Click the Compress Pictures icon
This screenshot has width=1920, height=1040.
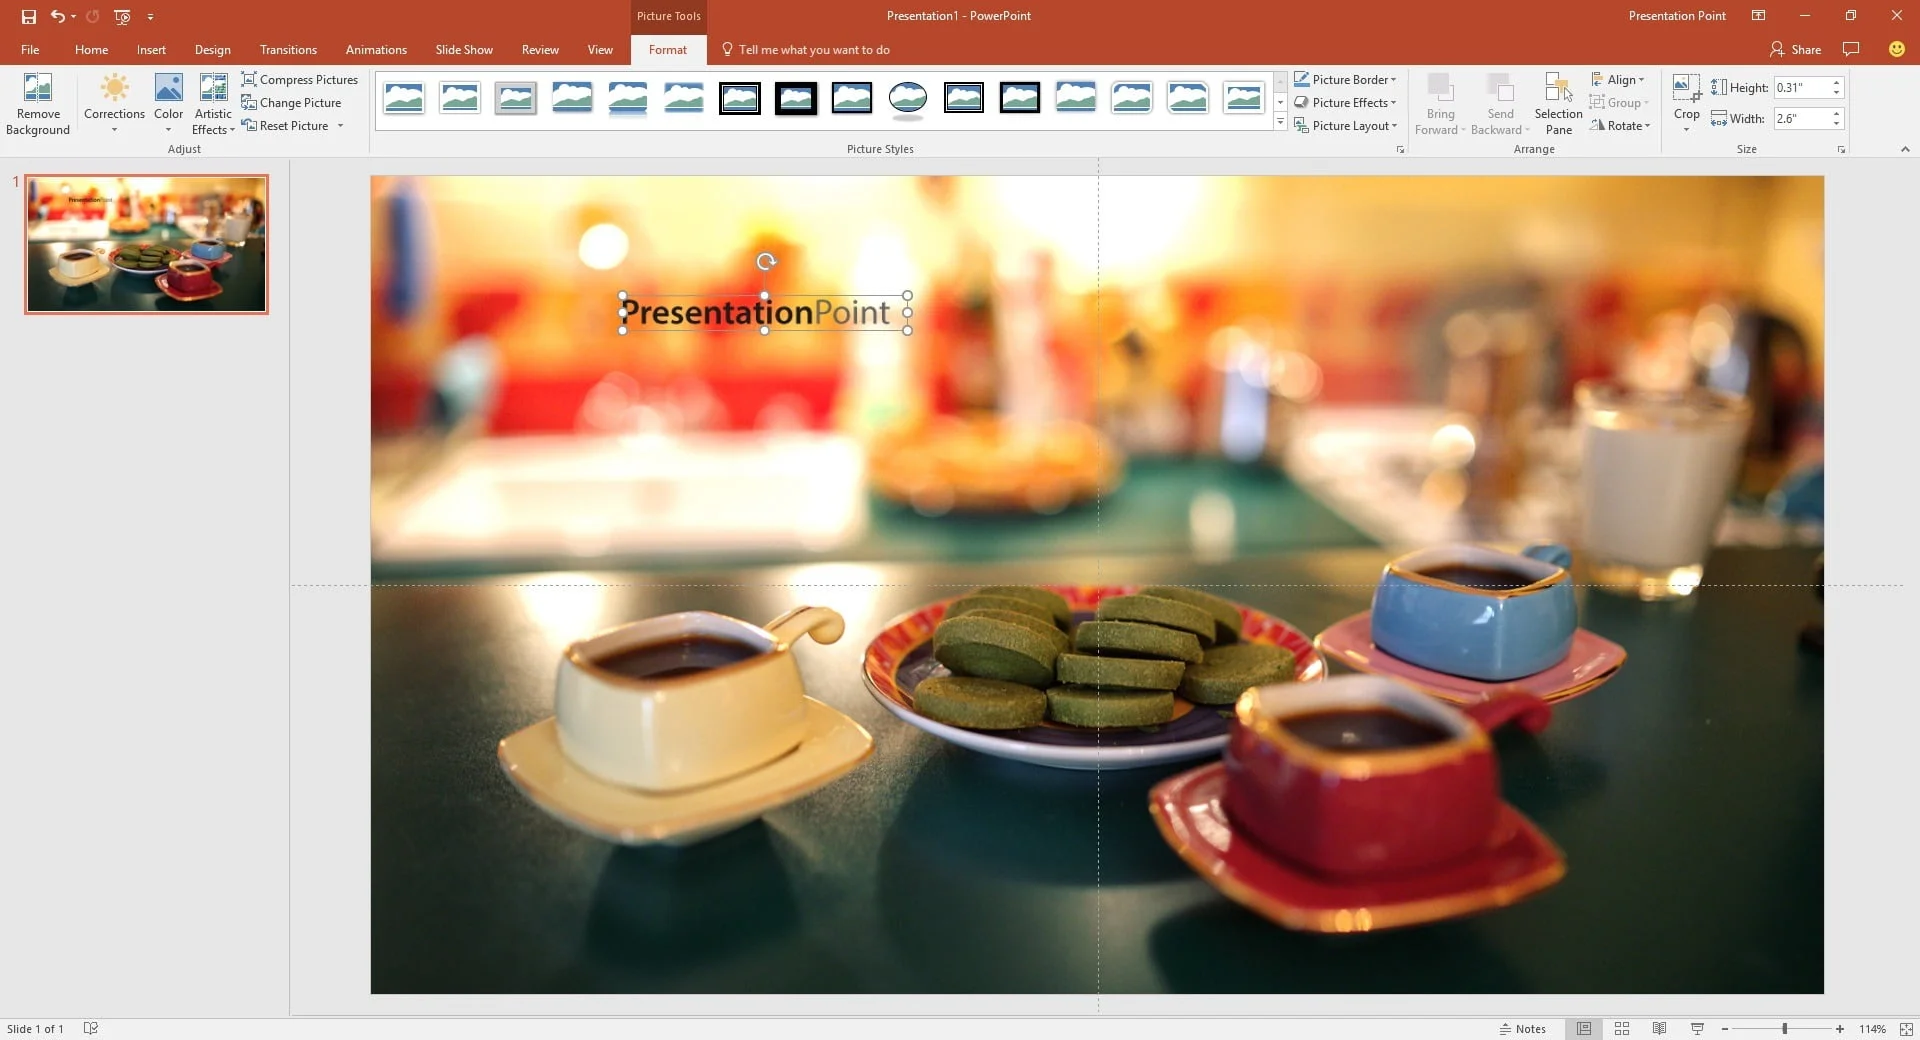[249, 79]
